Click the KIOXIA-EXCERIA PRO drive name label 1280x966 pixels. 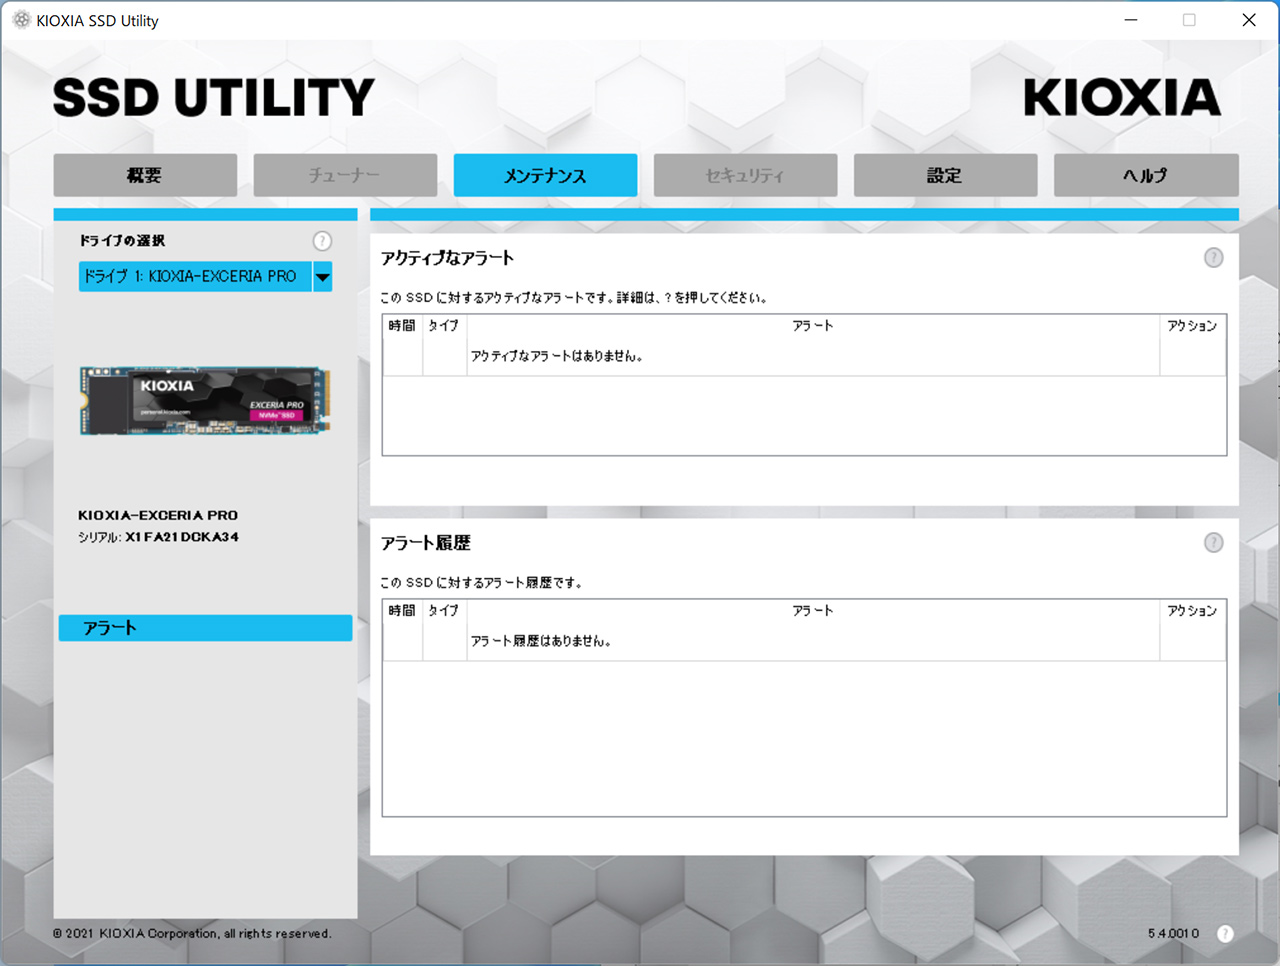(158, 515)
